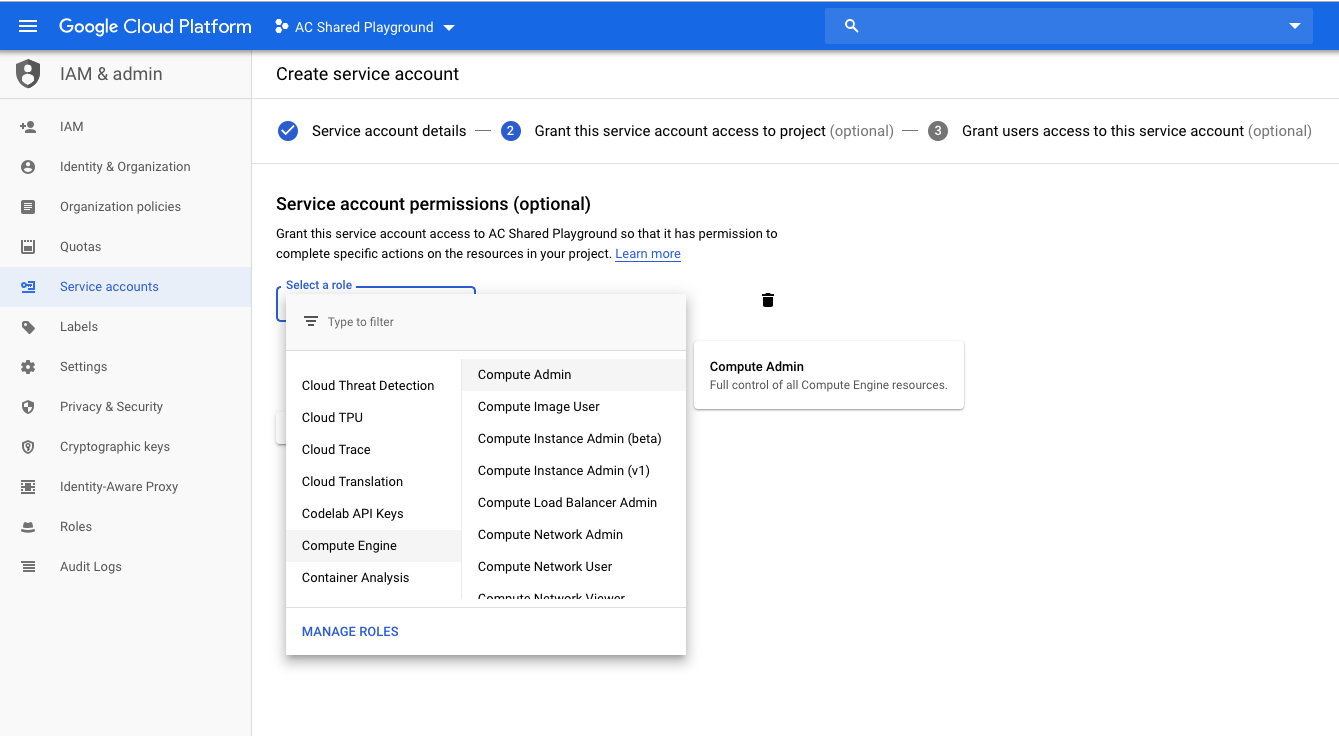1339x736 pixels.
Task: Open the navigation hamburger menu
Action: 27,26
